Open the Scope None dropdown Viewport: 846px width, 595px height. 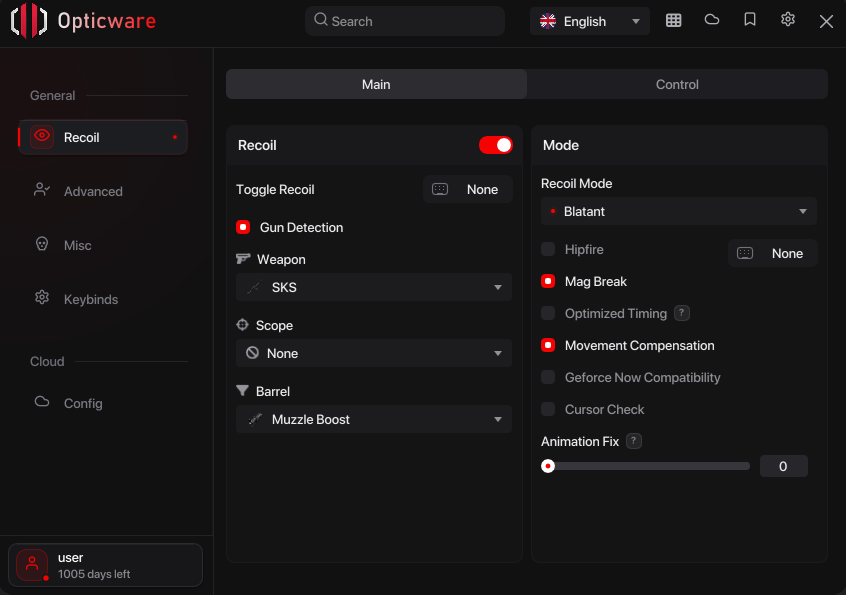(373, 353)
